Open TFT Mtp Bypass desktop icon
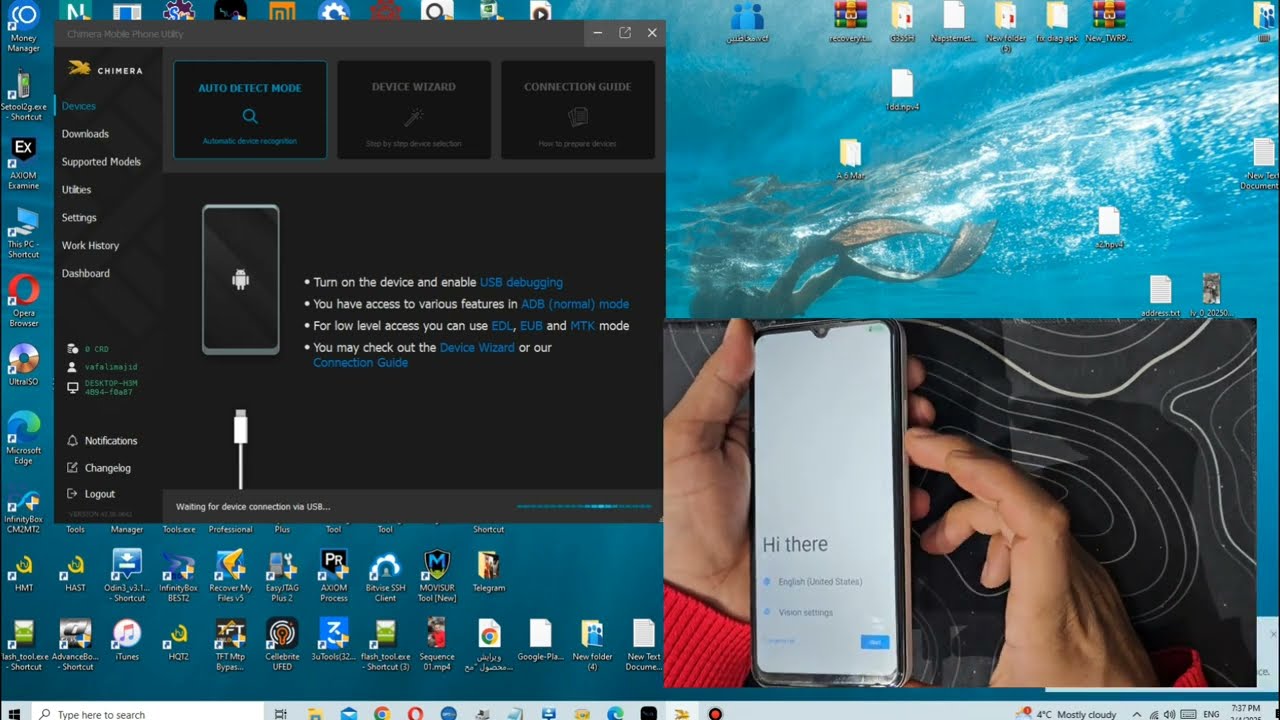1280x720 pixels. 231,644
